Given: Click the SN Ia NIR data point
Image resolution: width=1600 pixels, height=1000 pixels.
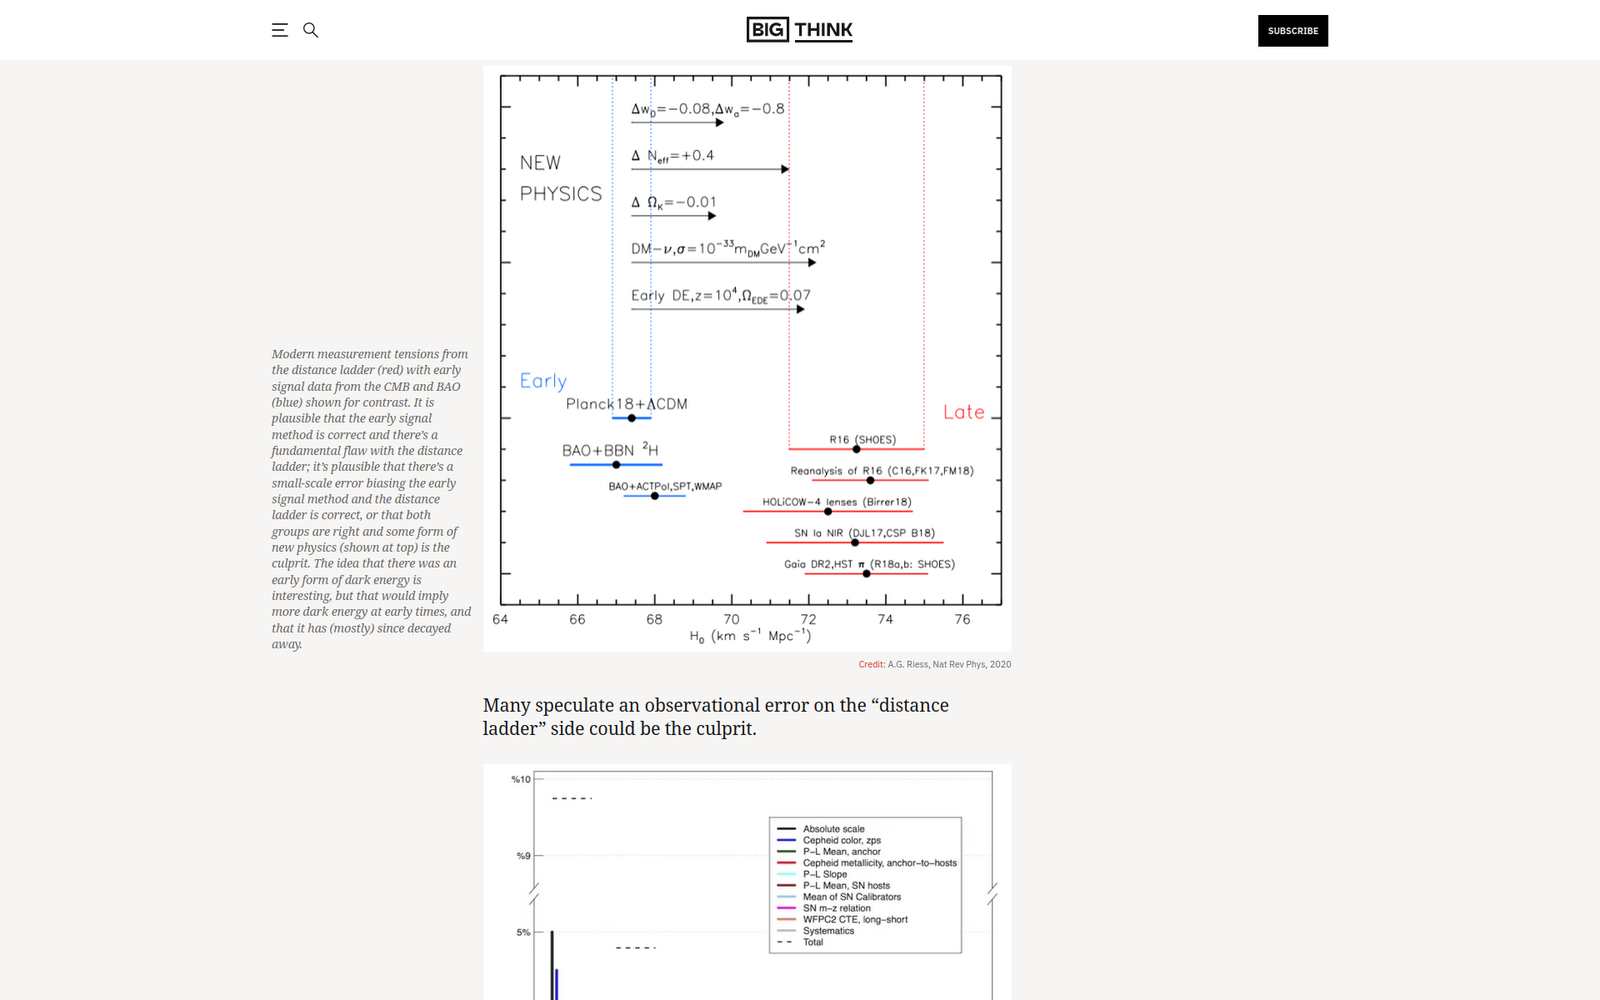Looking at the screenshot, I should [x=854, y=542].
